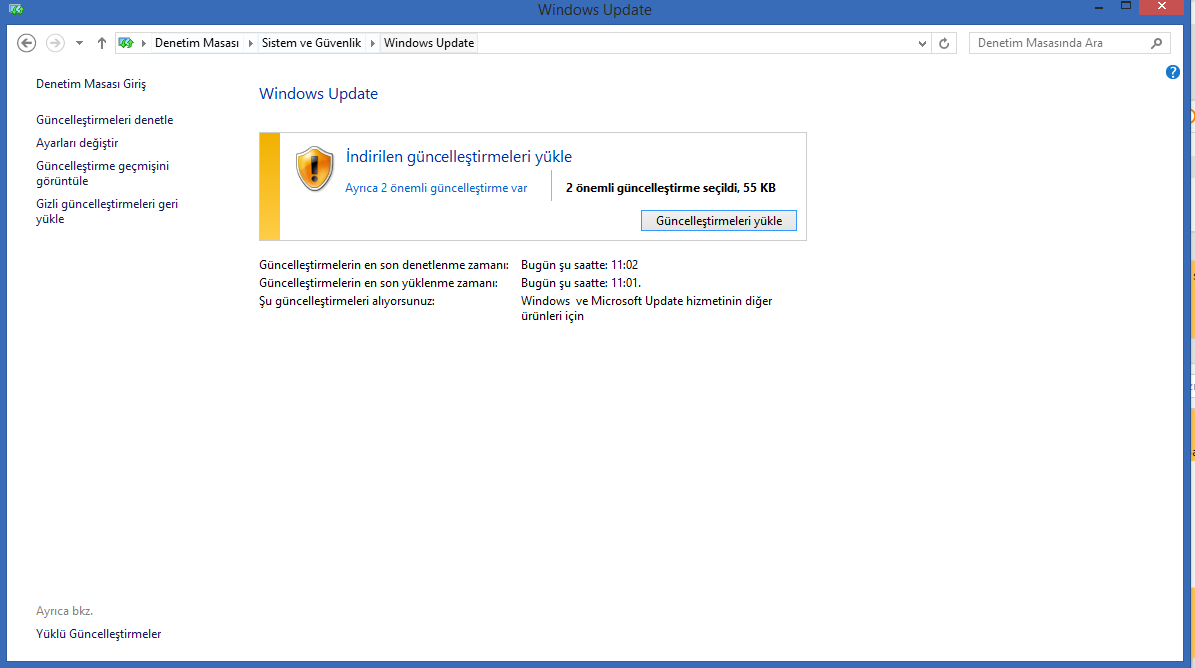Click the search magnifier icon

[1157, 43]
